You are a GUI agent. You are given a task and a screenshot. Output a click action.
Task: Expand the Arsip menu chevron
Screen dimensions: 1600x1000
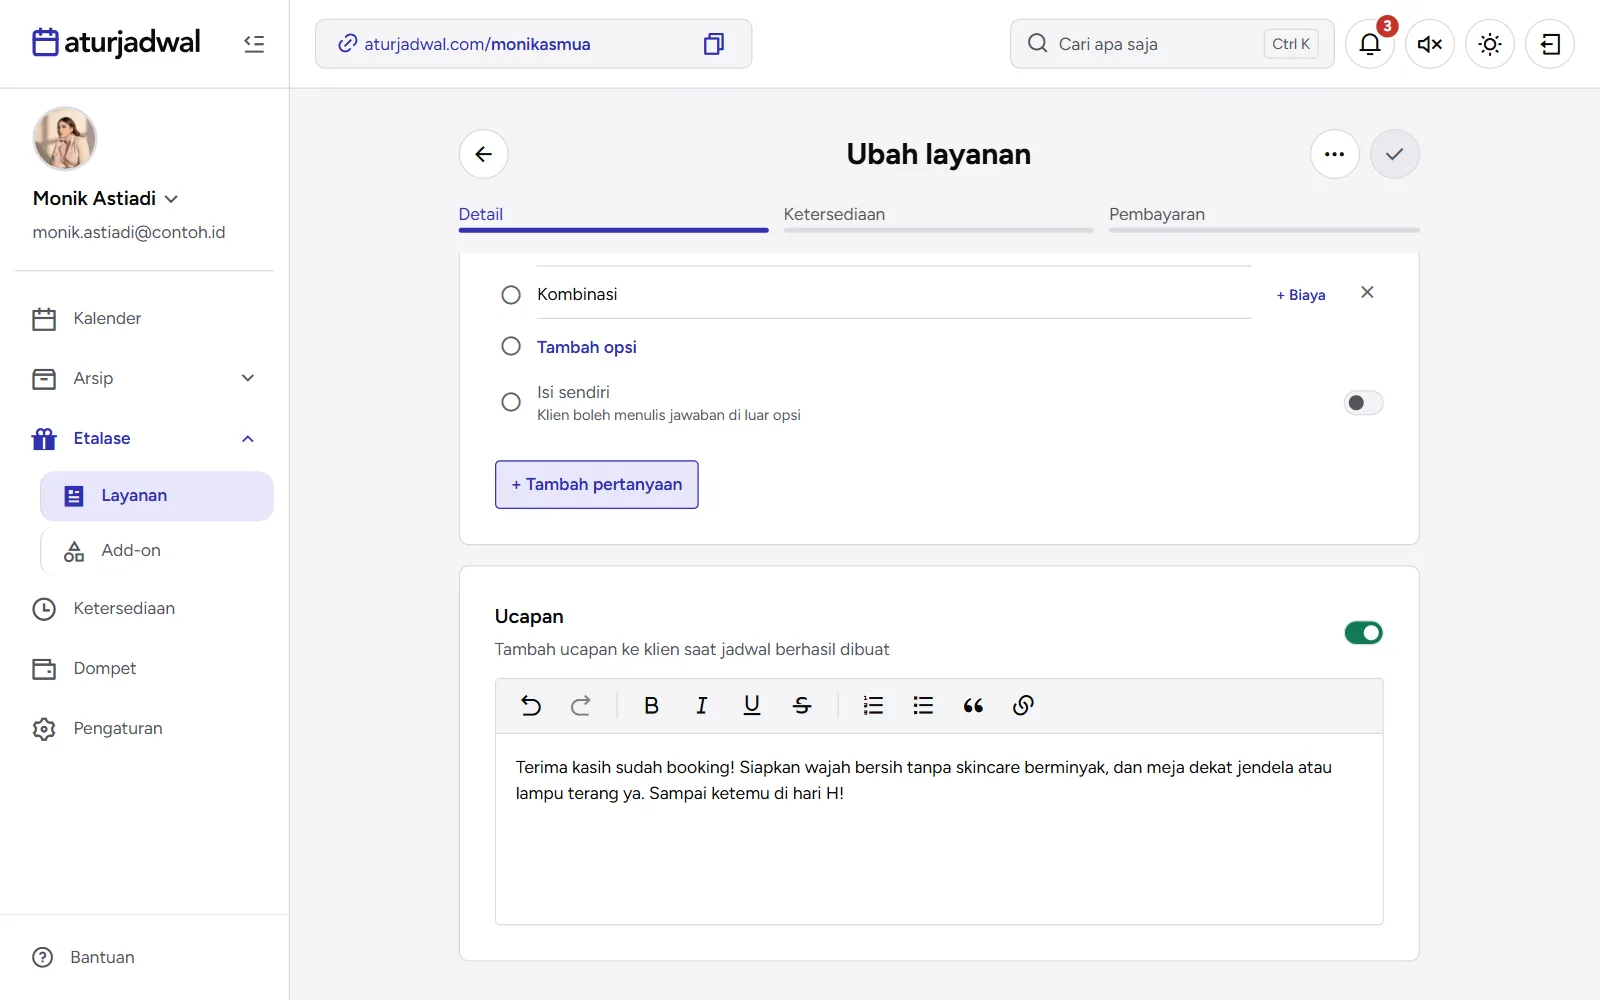pos(248,378)
